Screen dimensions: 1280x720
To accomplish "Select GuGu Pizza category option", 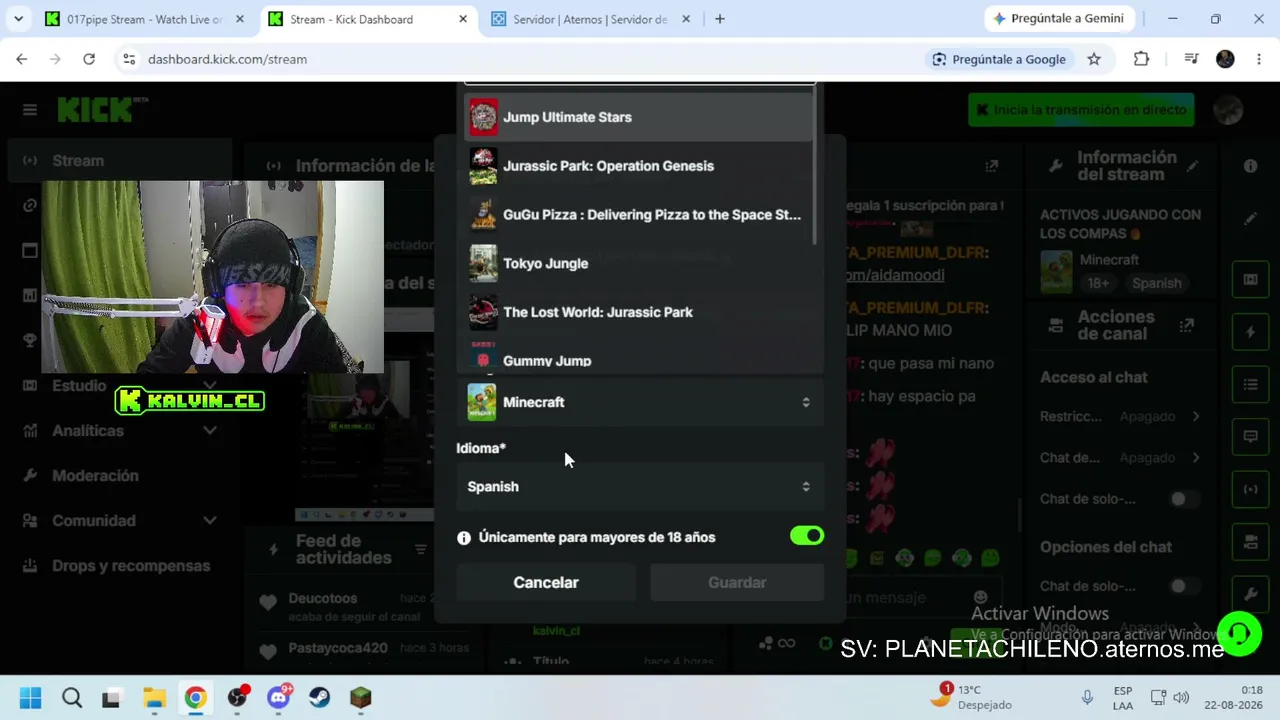I will [x=638, y=215].
